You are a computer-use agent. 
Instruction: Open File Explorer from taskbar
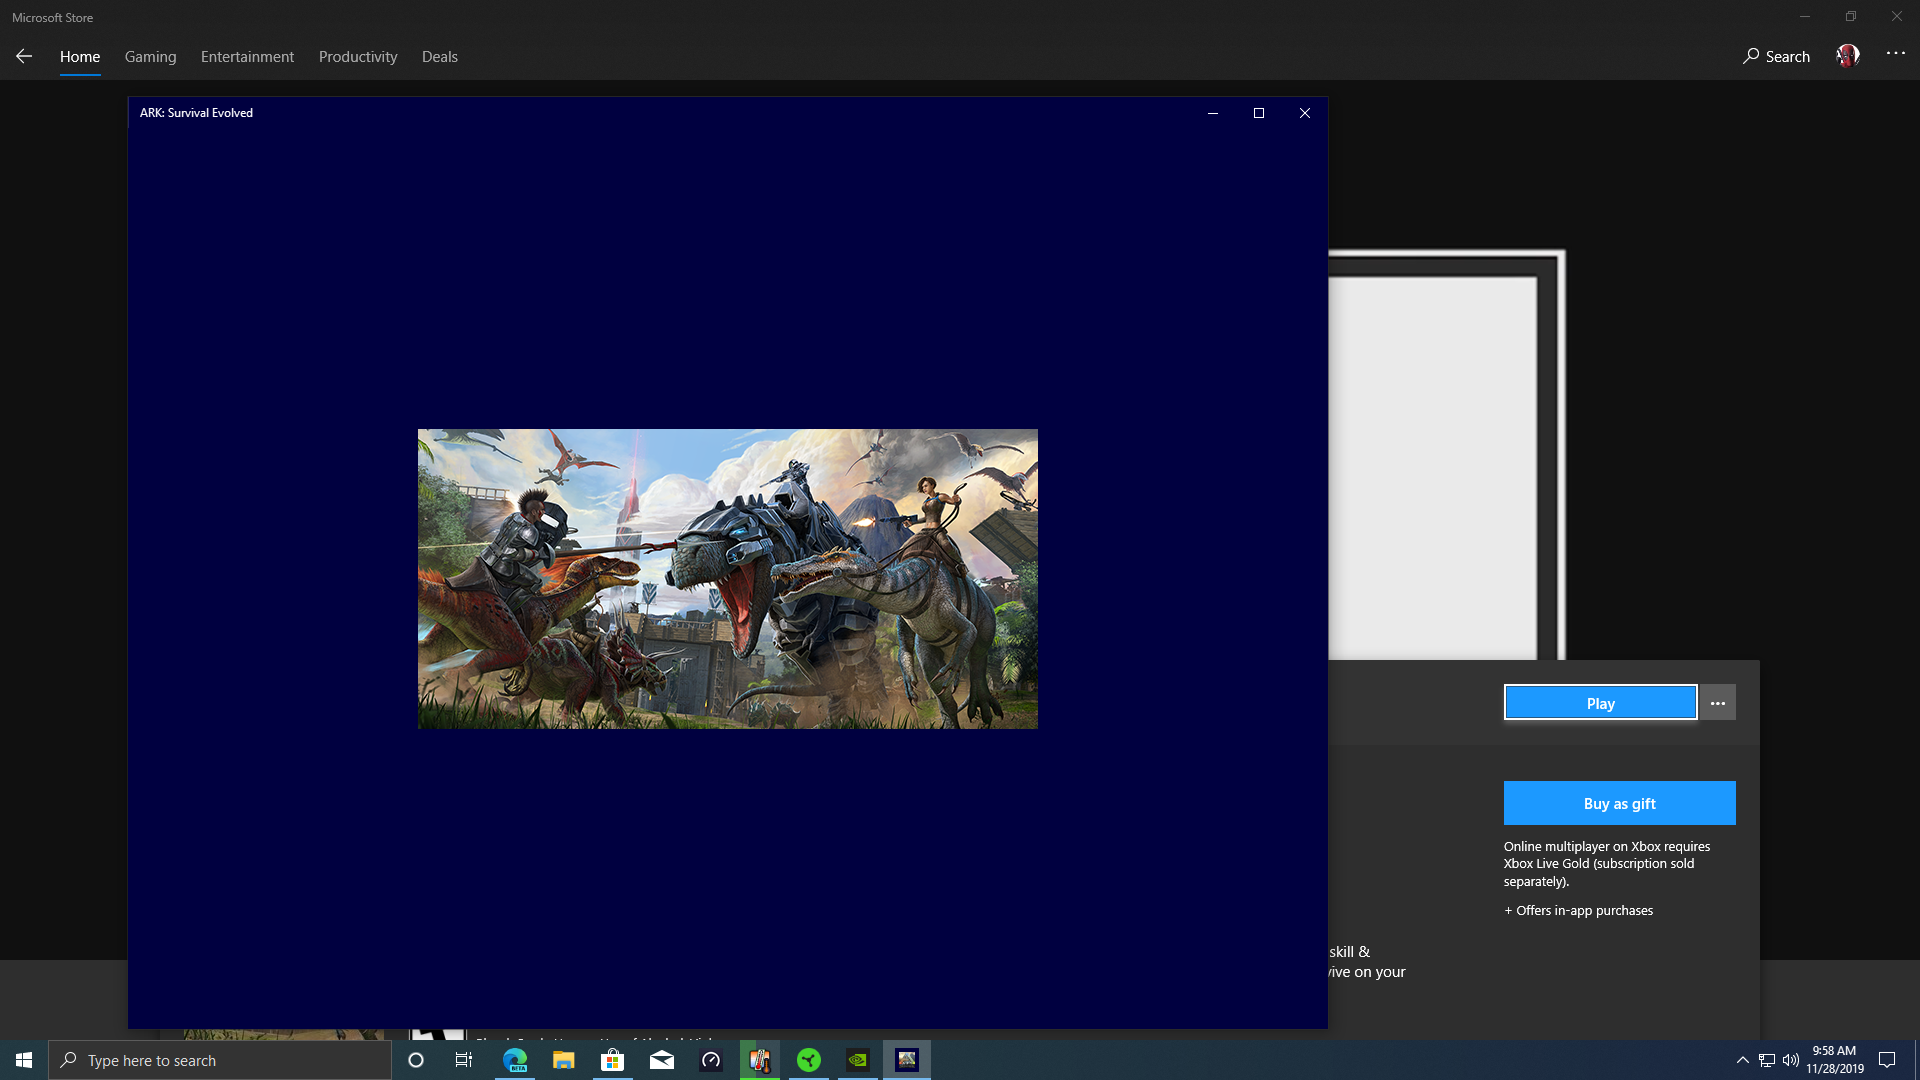point(564,1060)
